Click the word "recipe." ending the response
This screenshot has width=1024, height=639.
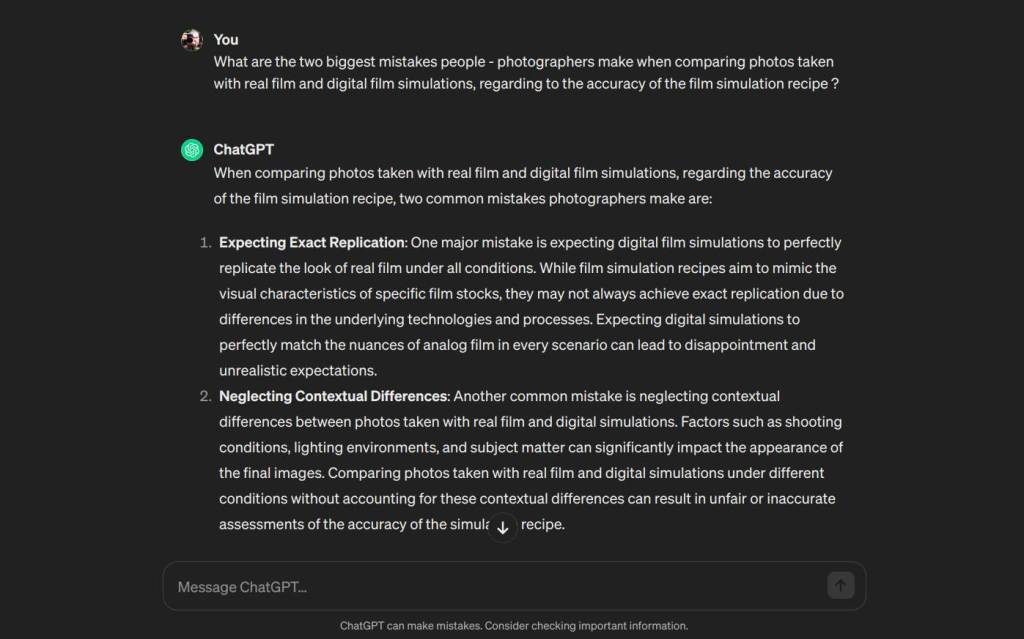coord(543,524)
